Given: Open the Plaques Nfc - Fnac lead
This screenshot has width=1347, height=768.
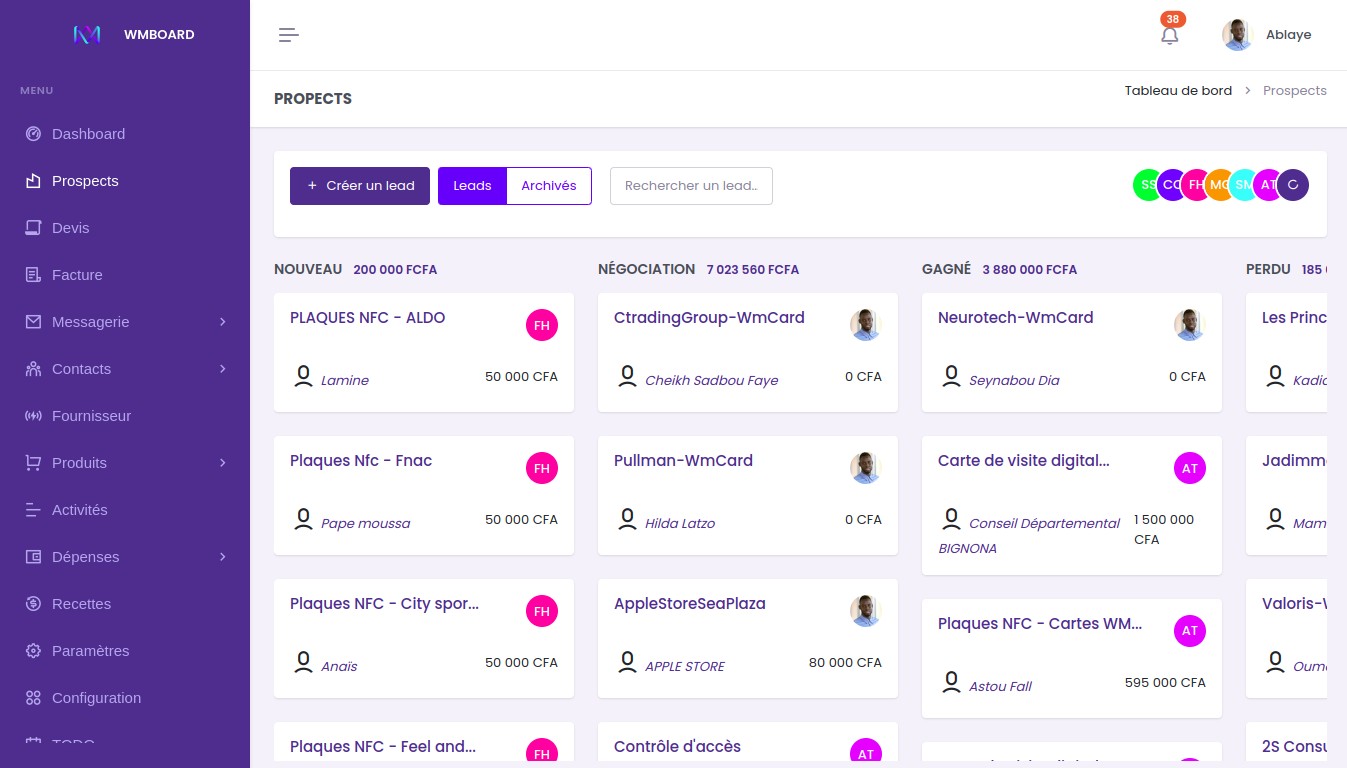Looking at the screenshot, I should pyautogui.click(x=361, y=461).
